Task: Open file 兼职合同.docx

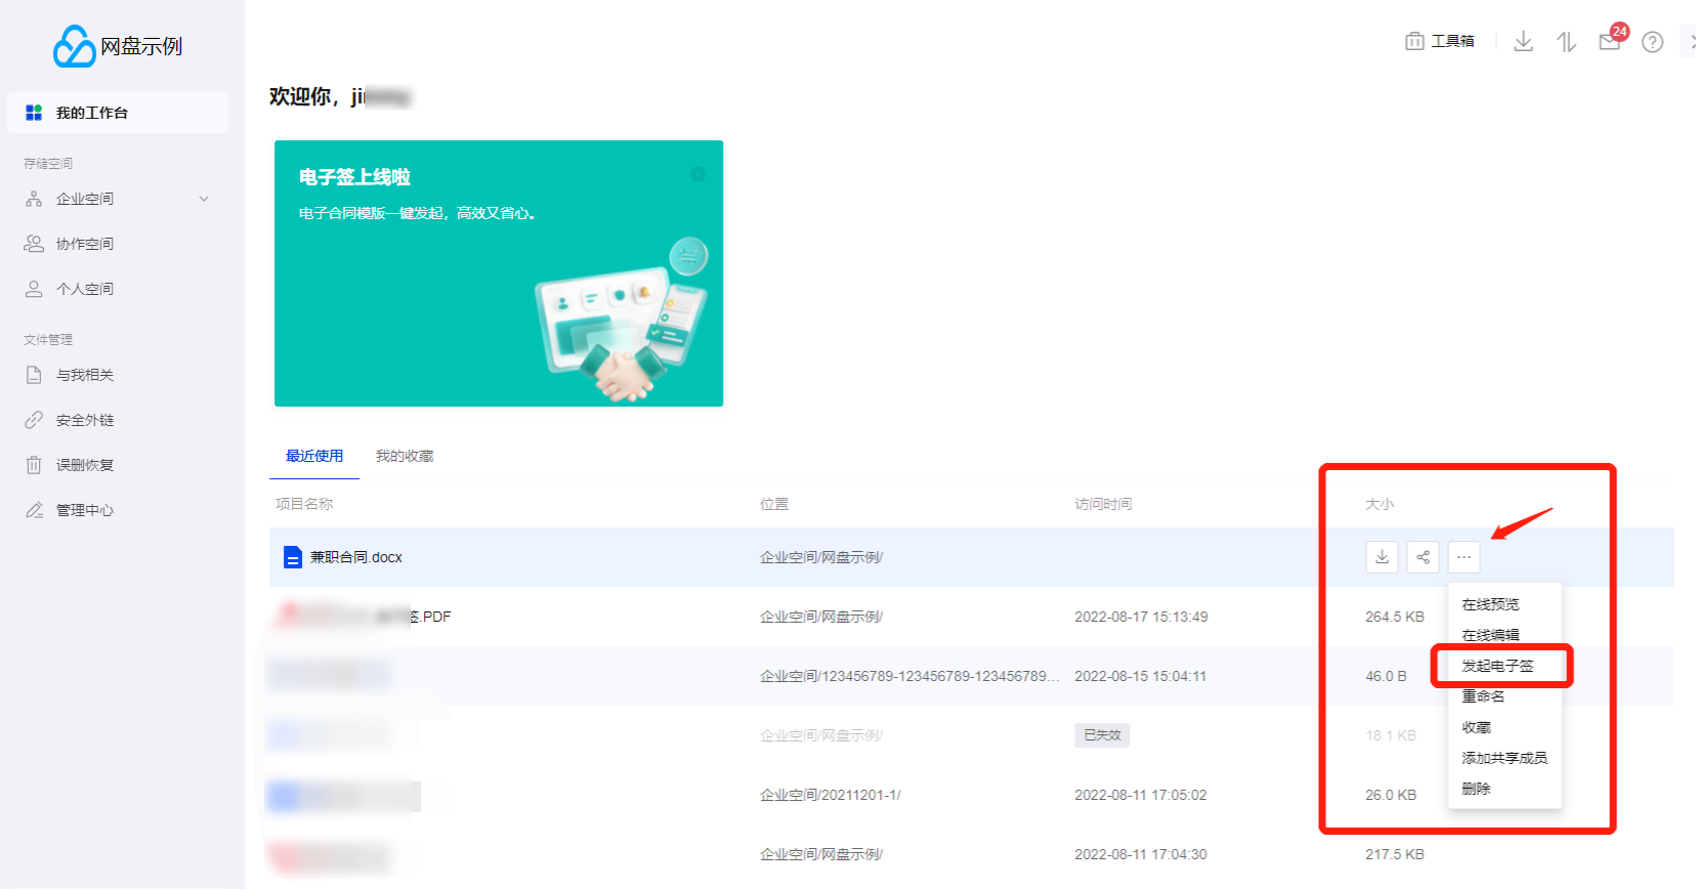Action: [356, 557]
